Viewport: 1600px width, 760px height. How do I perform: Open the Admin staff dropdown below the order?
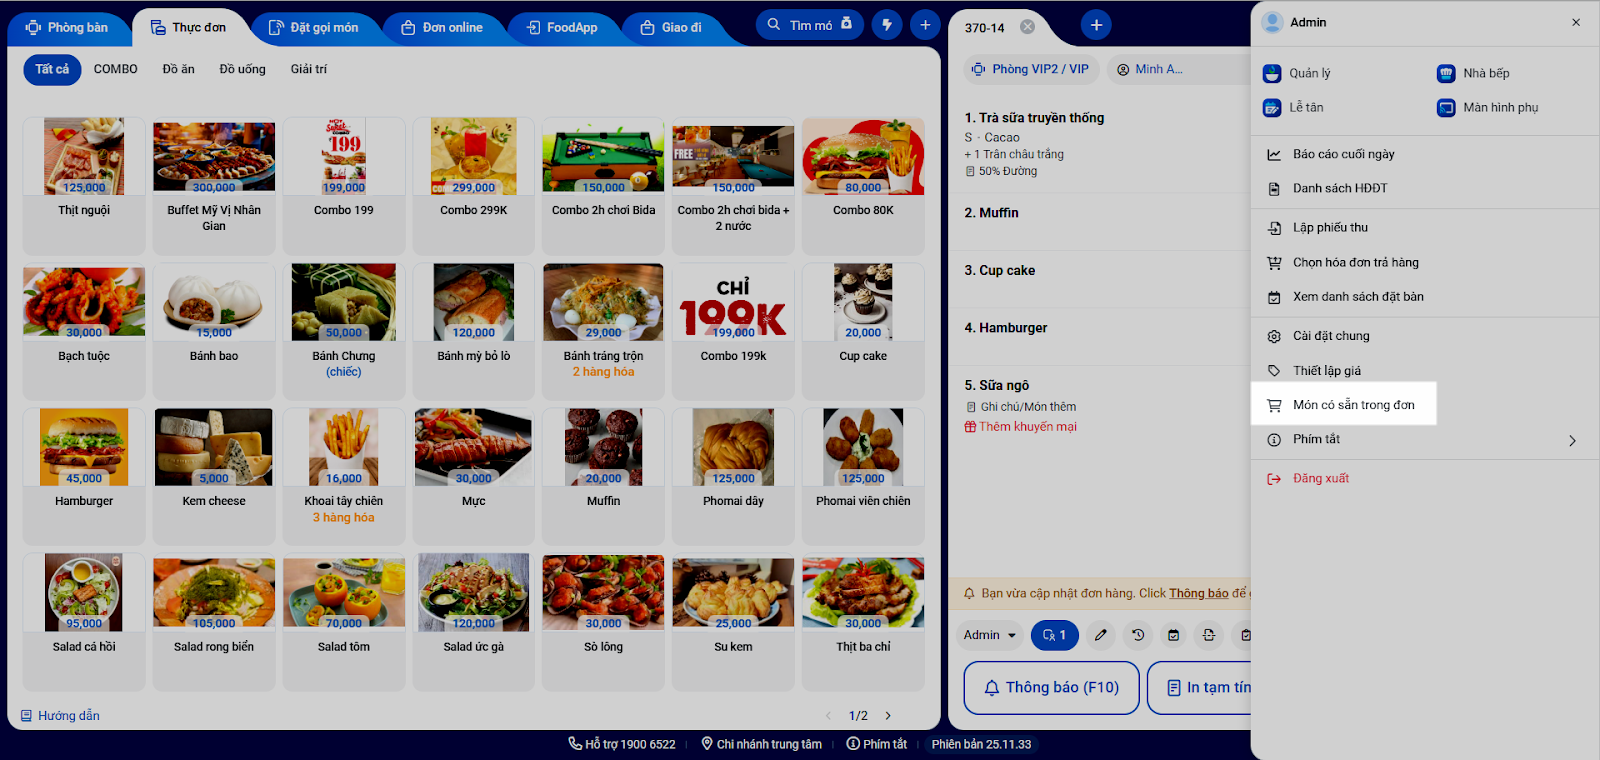tap(989, 635)
